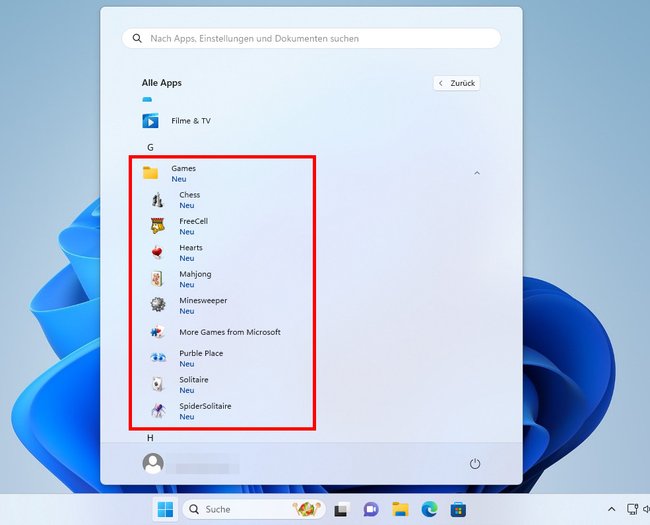Click the Solitaire label text
Image resolution: width=650 pixels, height=525 pixels.
point(194,379)
